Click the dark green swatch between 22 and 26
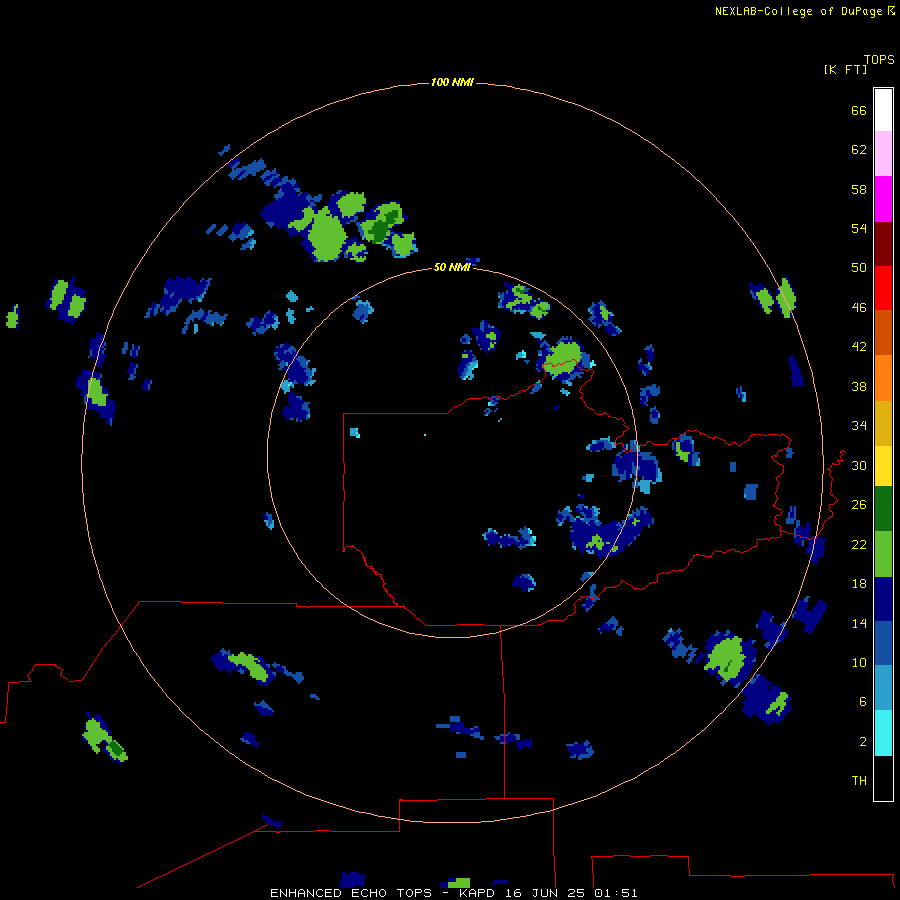Viewport: 900px width, 900px height. (x=883, y=509)
